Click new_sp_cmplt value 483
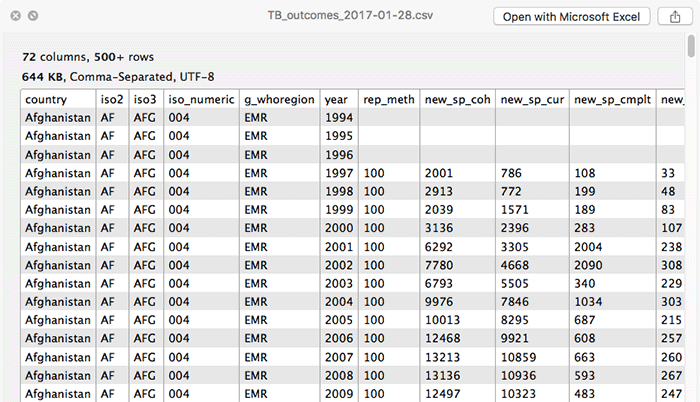Image resolution: width=700 pixels, height=402 pixels. 585,394
